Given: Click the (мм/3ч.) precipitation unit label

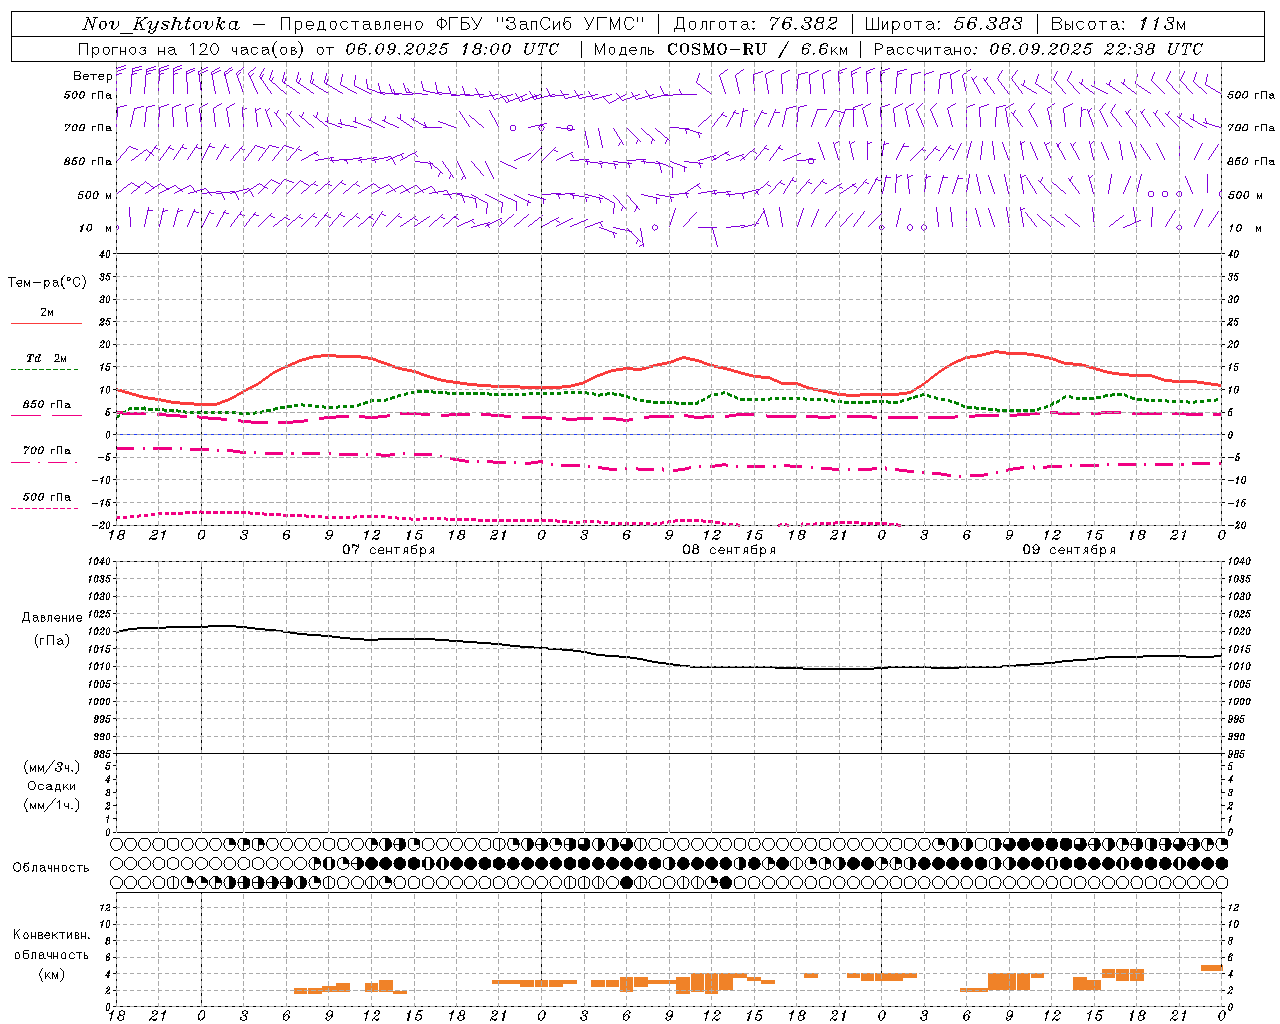Looking at the screenshot, I should pos(52,768).
